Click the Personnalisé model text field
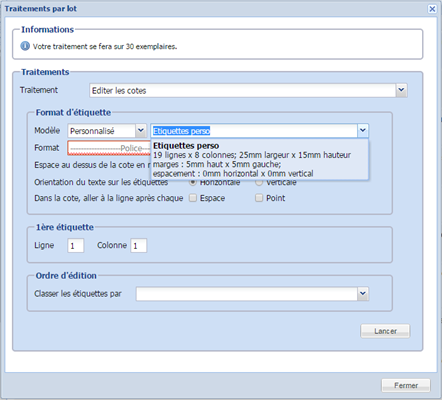This screenshot has width=443, height=401. point(102,131)
